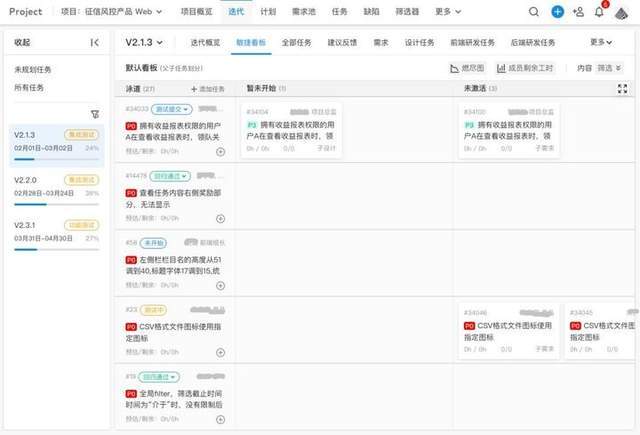Screen dimensions: 640x435
Task: Click the filter funnel icon in sidebar
Action: [95, 114]
